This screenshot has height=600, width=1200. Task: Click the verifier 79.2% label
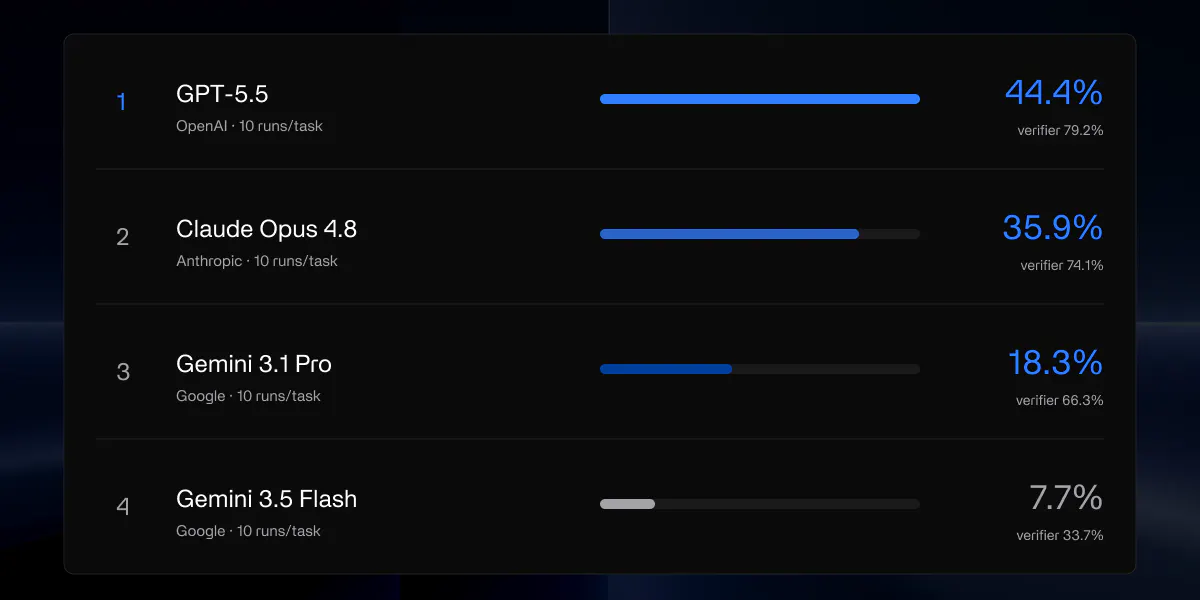pos(1060,130)
